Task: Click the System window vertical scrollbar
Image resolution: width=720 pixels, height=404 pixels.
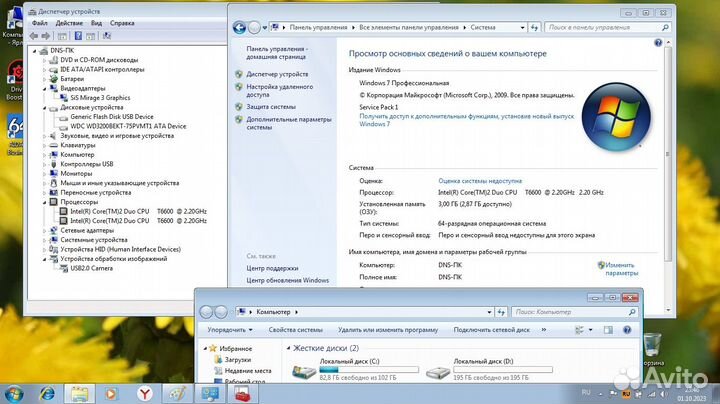Action: (668, 154)
